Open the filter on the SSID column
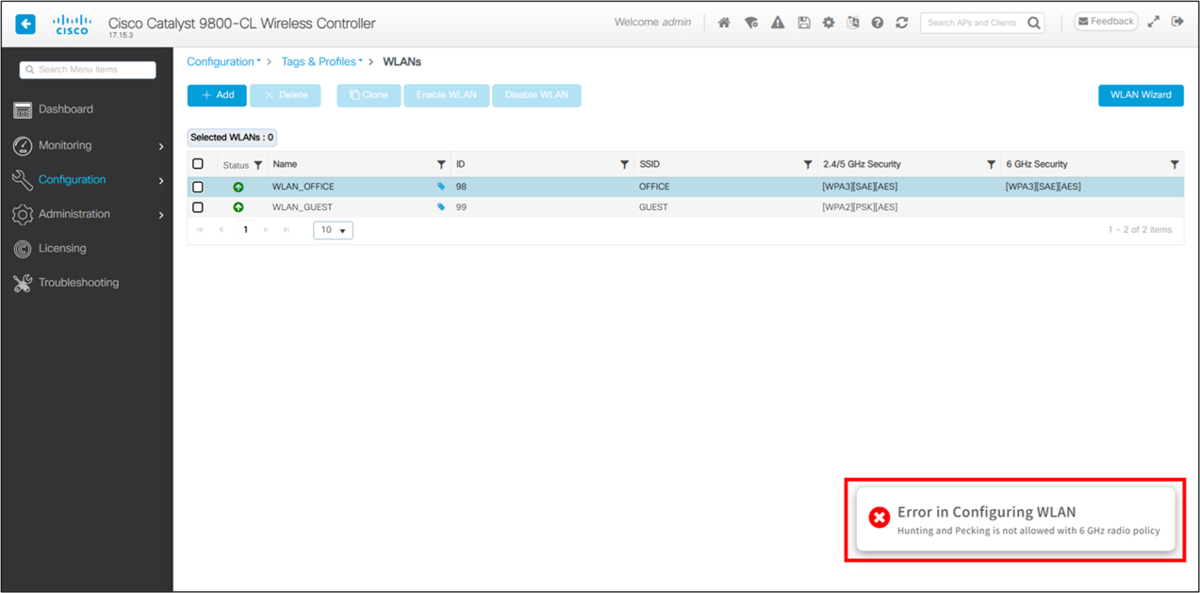This screenshot has width=1200, height=593. [x=808, y=165]
